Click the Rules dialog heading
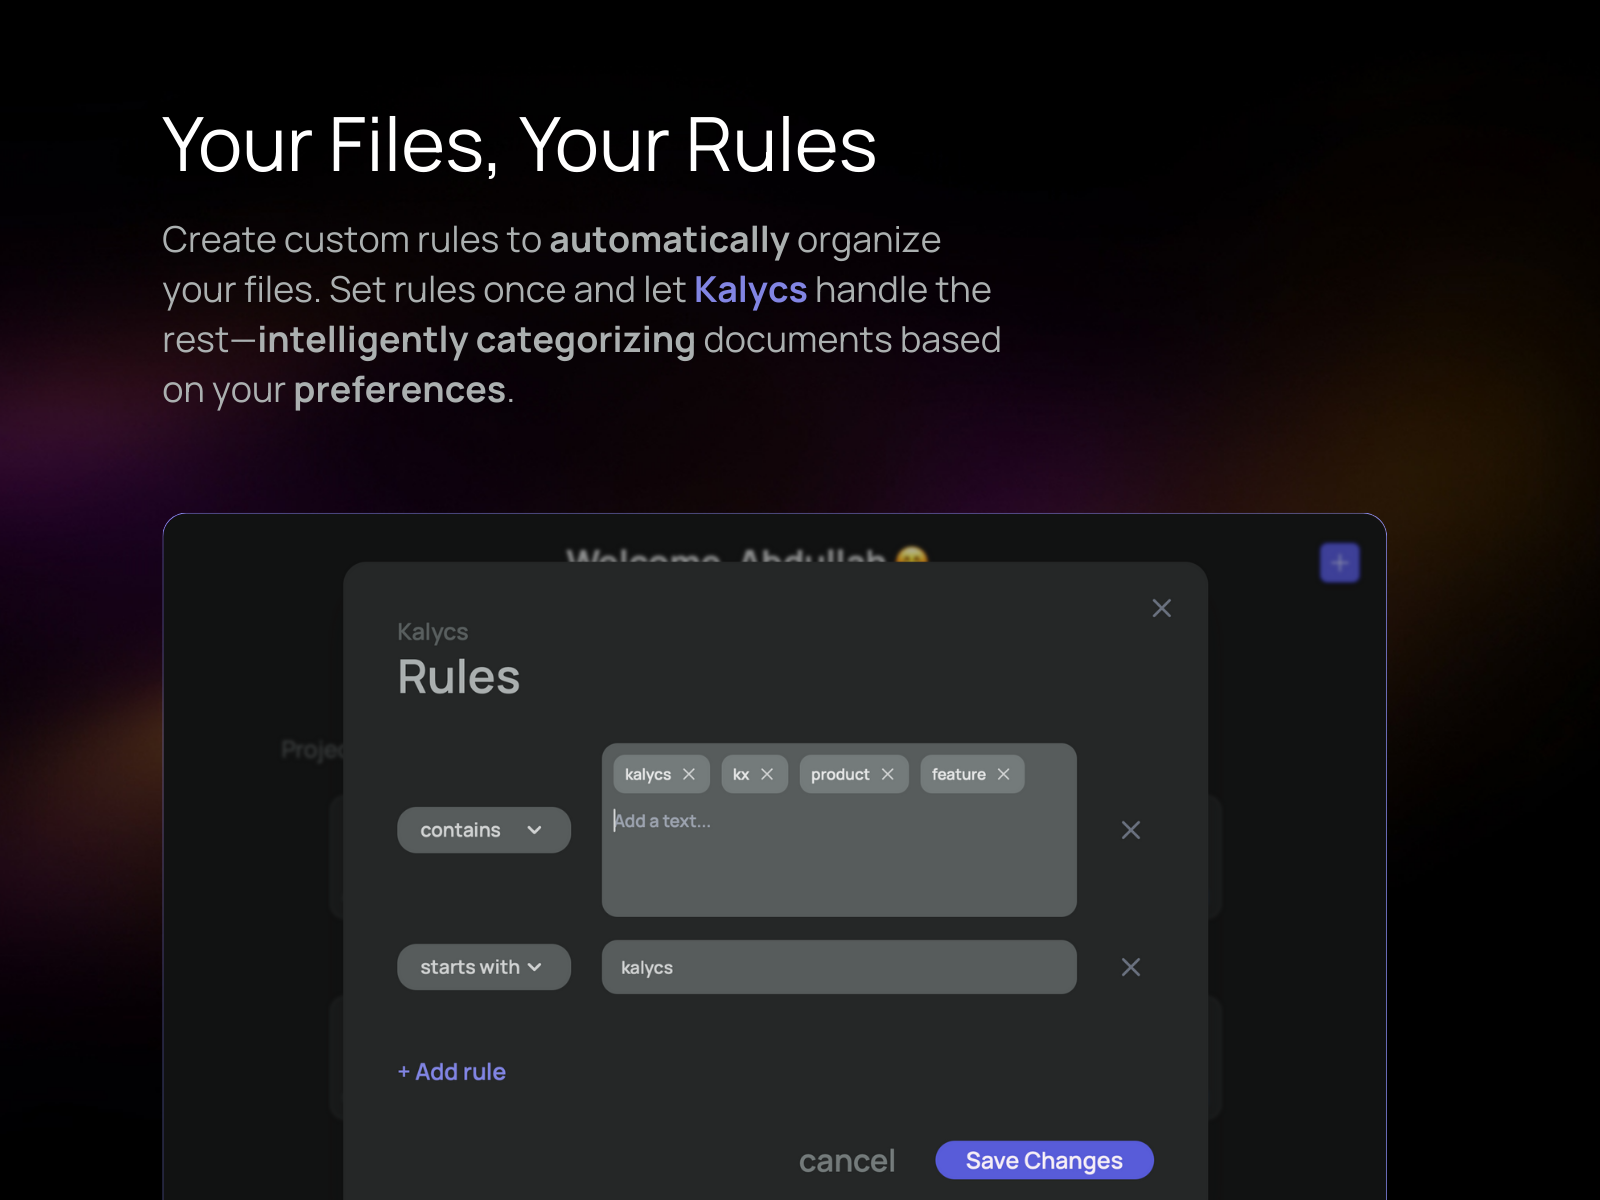 (x=459, y=677)
